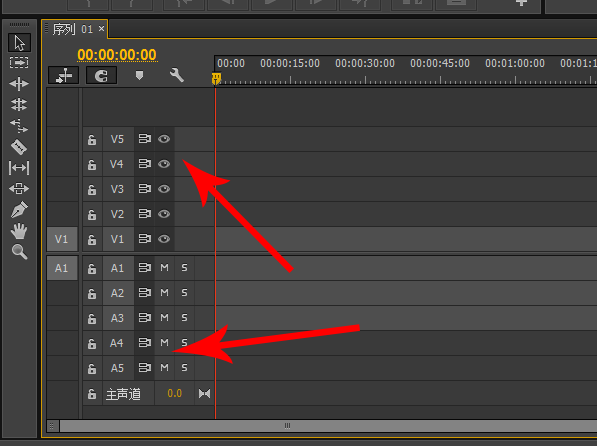This screenshot has width=597, height=446.
Task: Mute audio track A2
Action: (164, 293)
